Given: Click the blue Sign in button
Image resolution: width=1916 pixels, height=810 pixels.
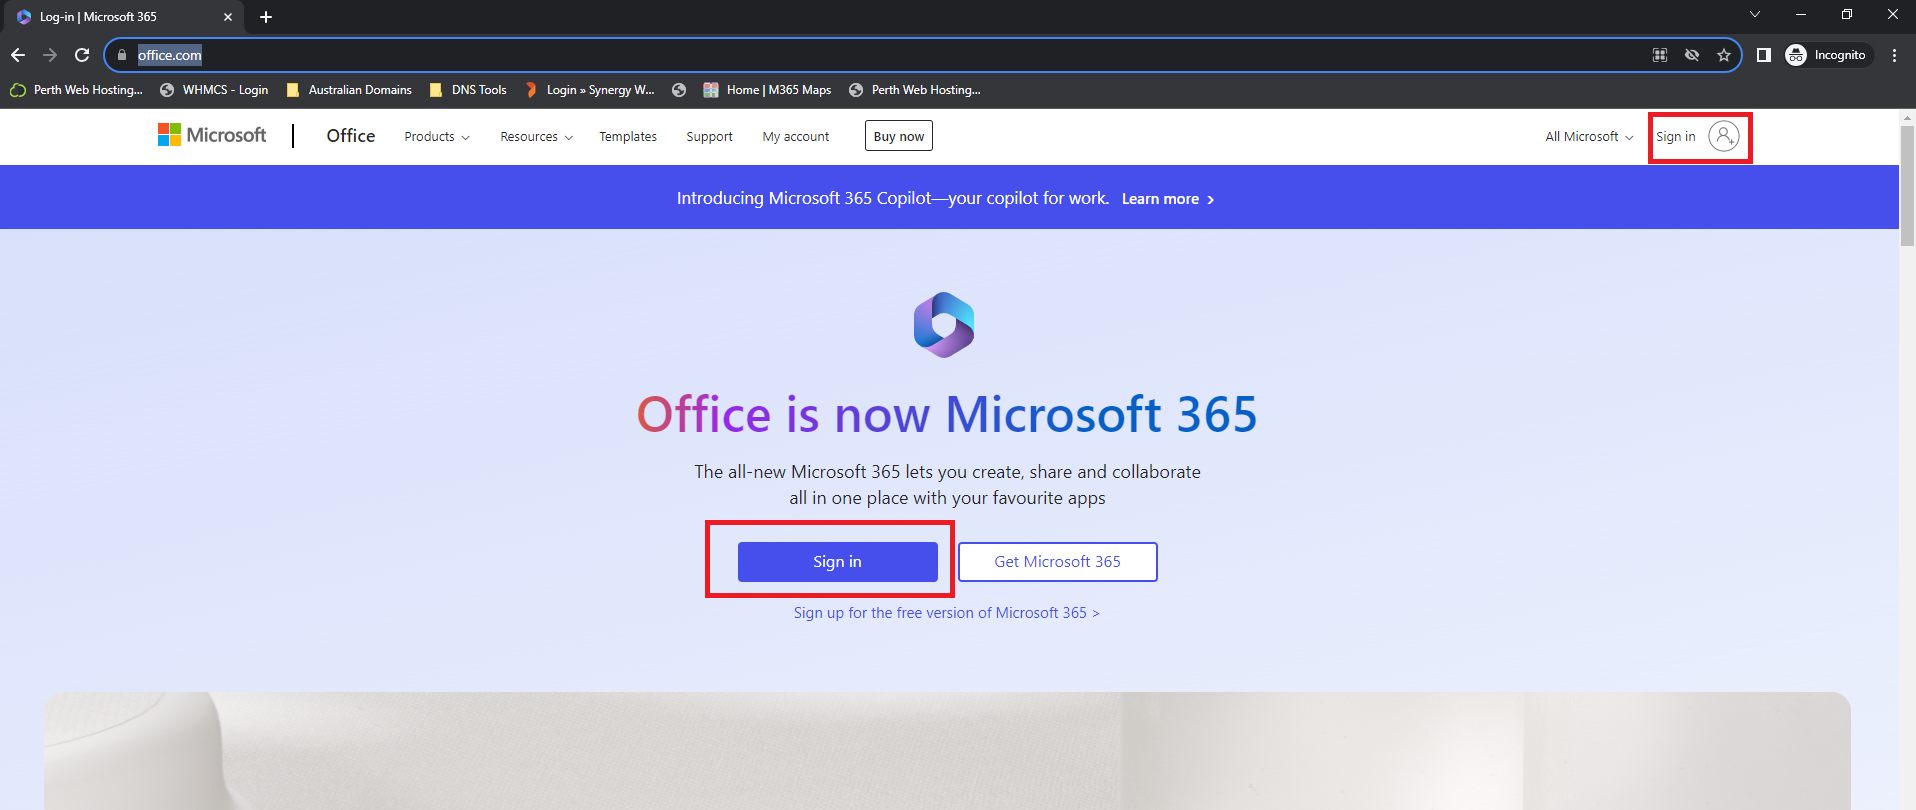Looking at the screenshot, I should (x=838, y=562).
